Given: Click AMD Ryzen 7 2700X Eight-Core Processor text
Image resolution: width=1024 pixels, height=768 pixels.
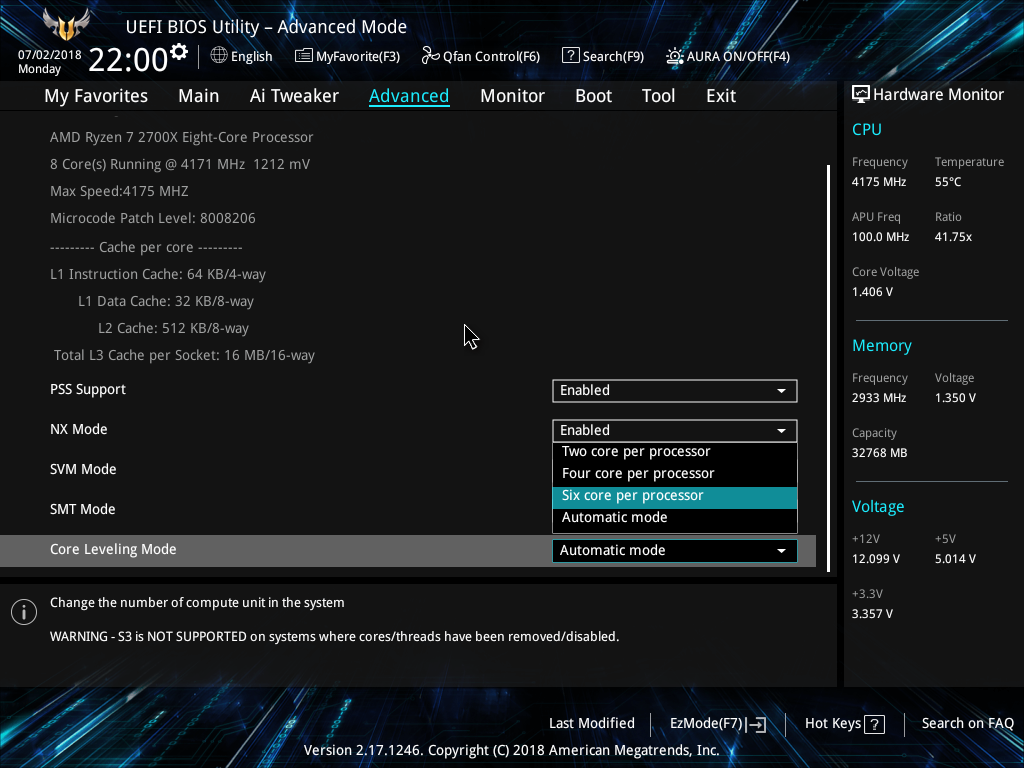Looking at the screenshot, I should pos(182,137).
